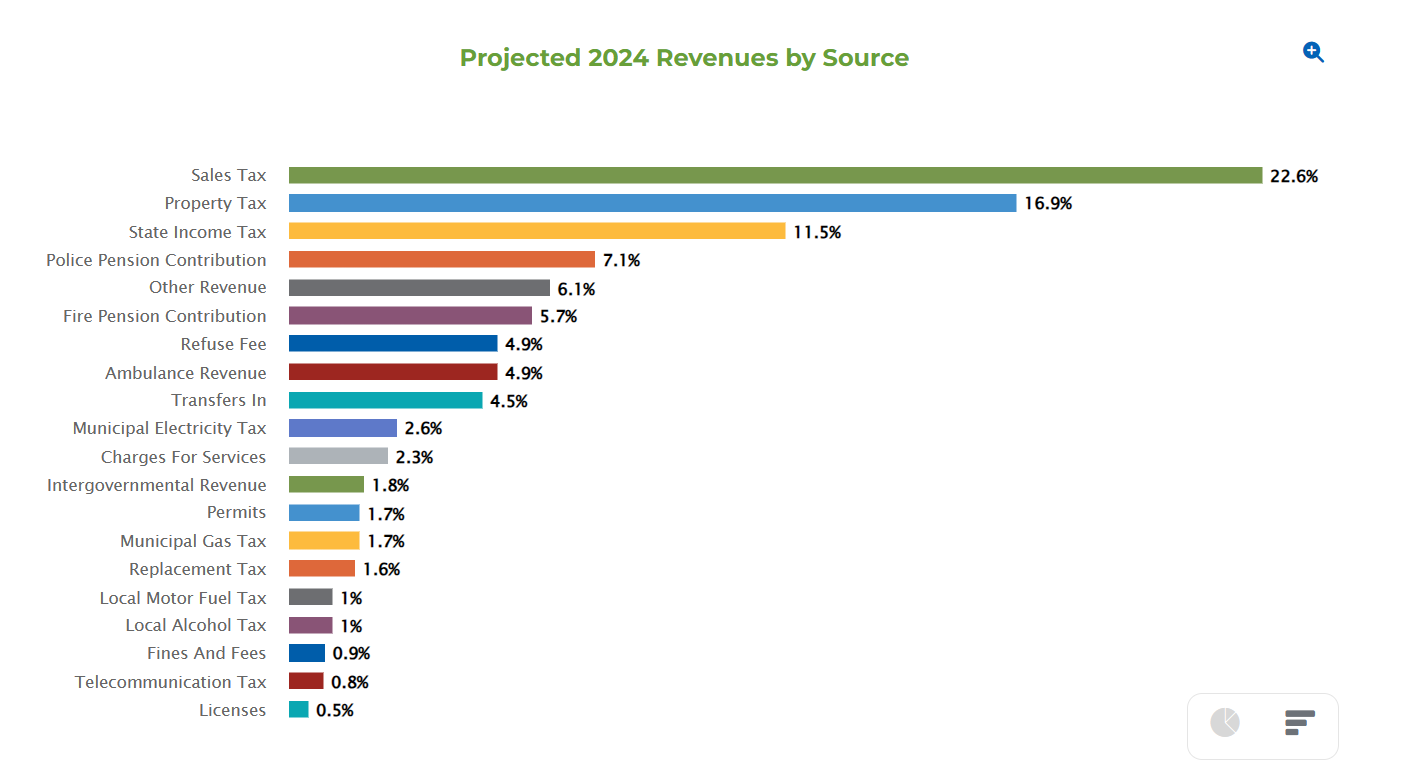Click the 2.6% value
The width and height of the screenshot is (1407, 772).
pyautogui.click(x=423, y=428)
